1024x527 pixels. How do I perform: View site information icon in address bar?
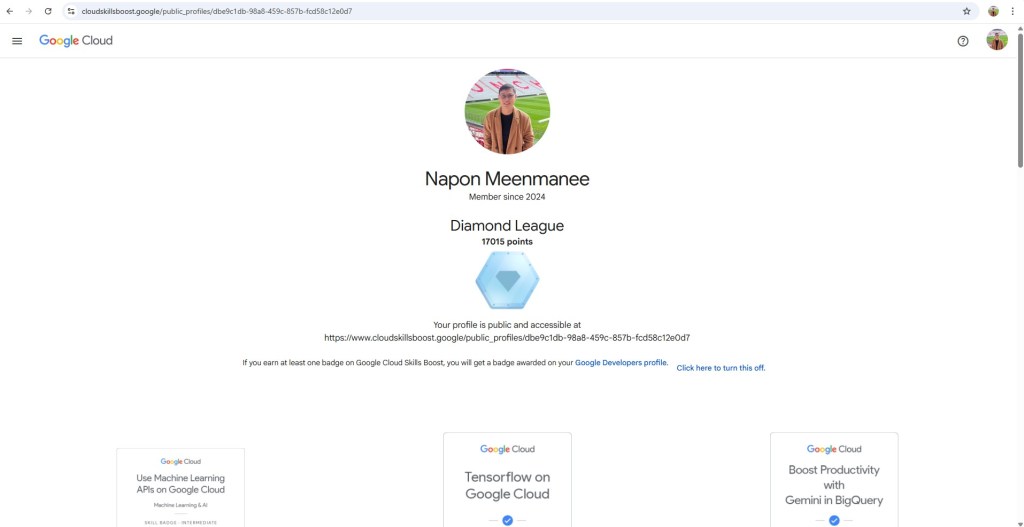tap(71, 11)
